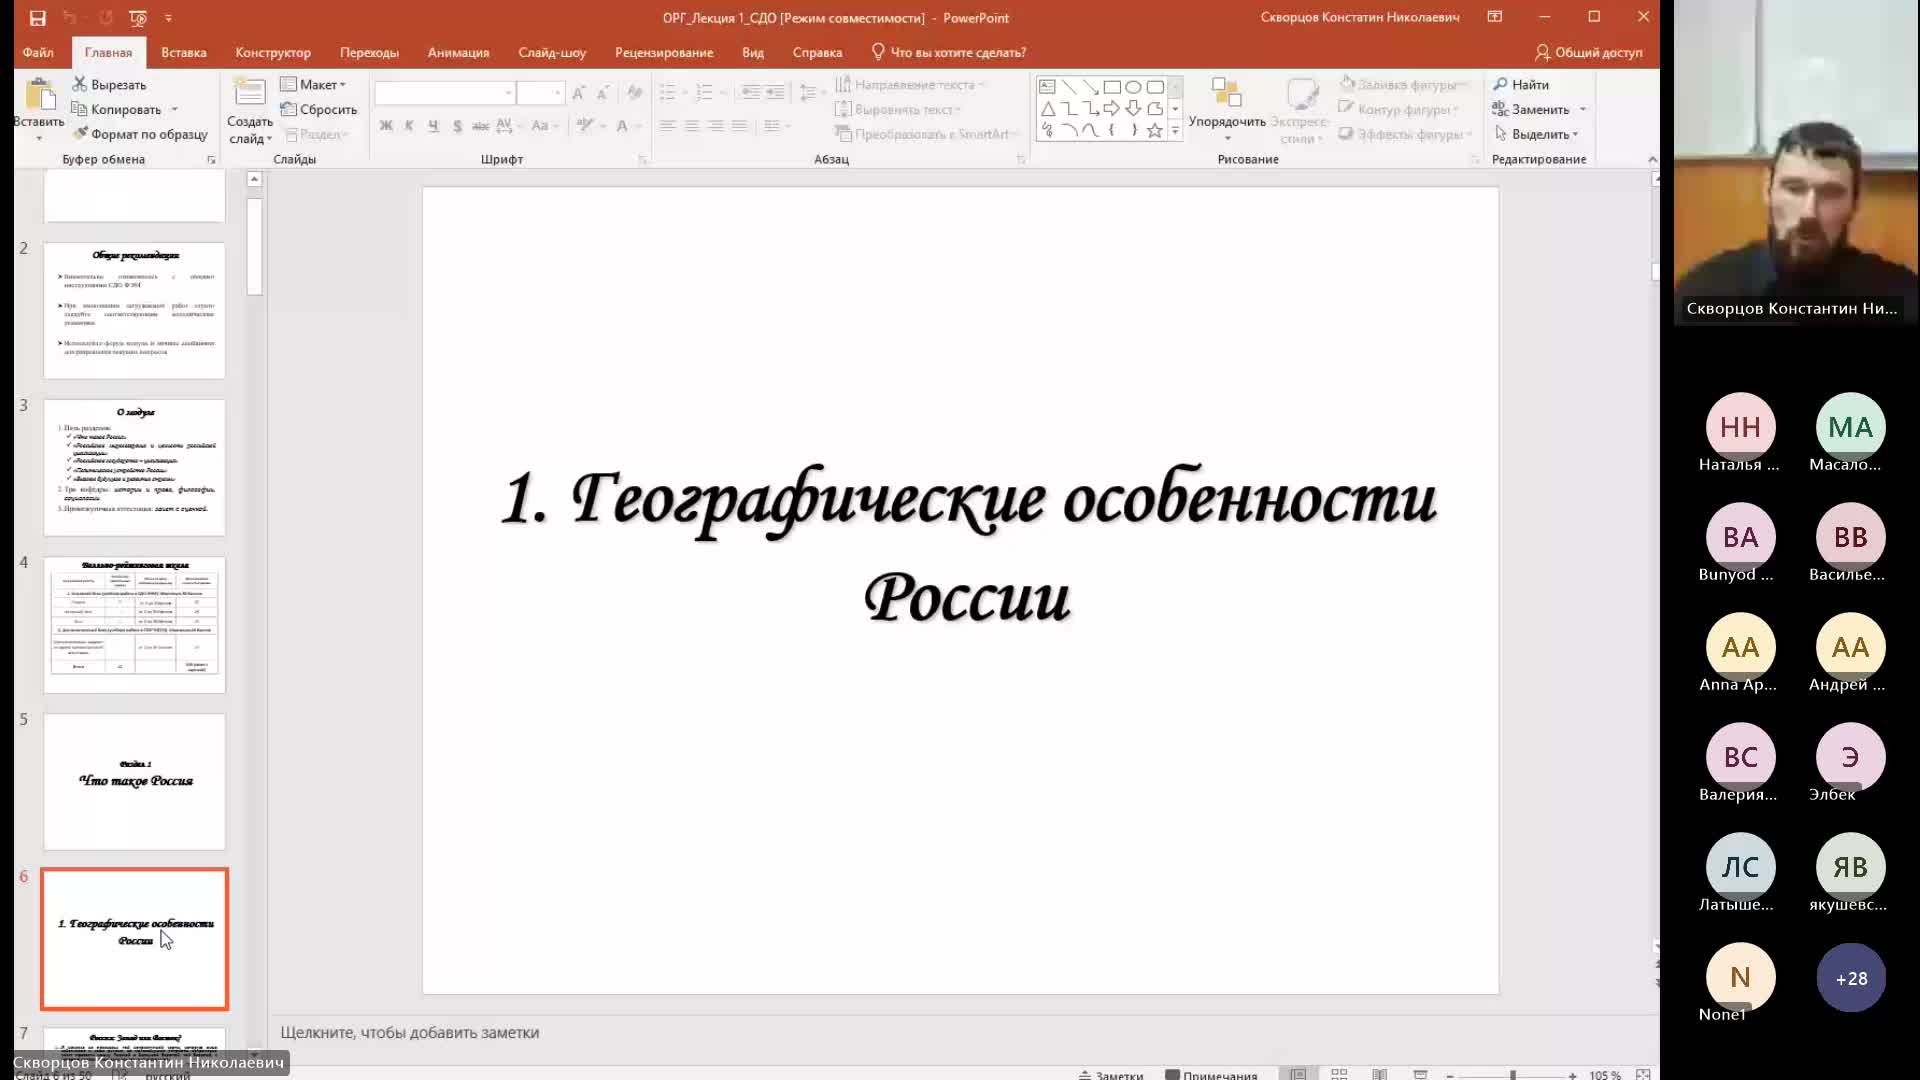This screenshot has width=1920, height=1080.
Task: Open the Заменить dropdown arrow
Action: [1583, 110]
